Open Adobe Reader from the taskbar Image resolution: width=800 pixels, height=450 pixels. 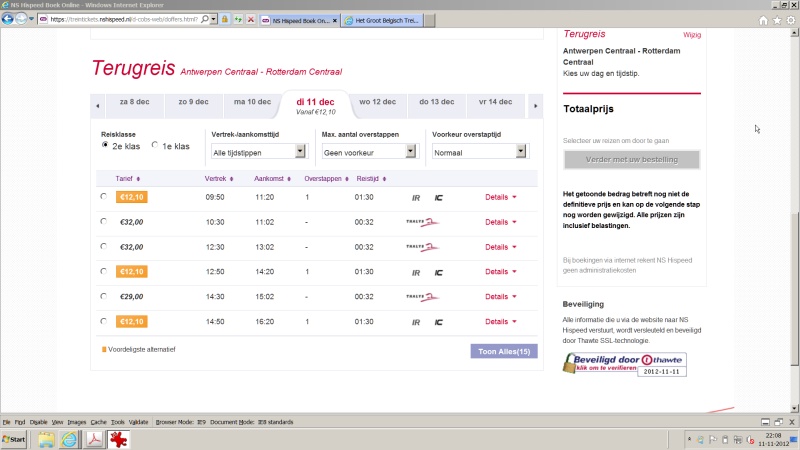tap(96, 439)
